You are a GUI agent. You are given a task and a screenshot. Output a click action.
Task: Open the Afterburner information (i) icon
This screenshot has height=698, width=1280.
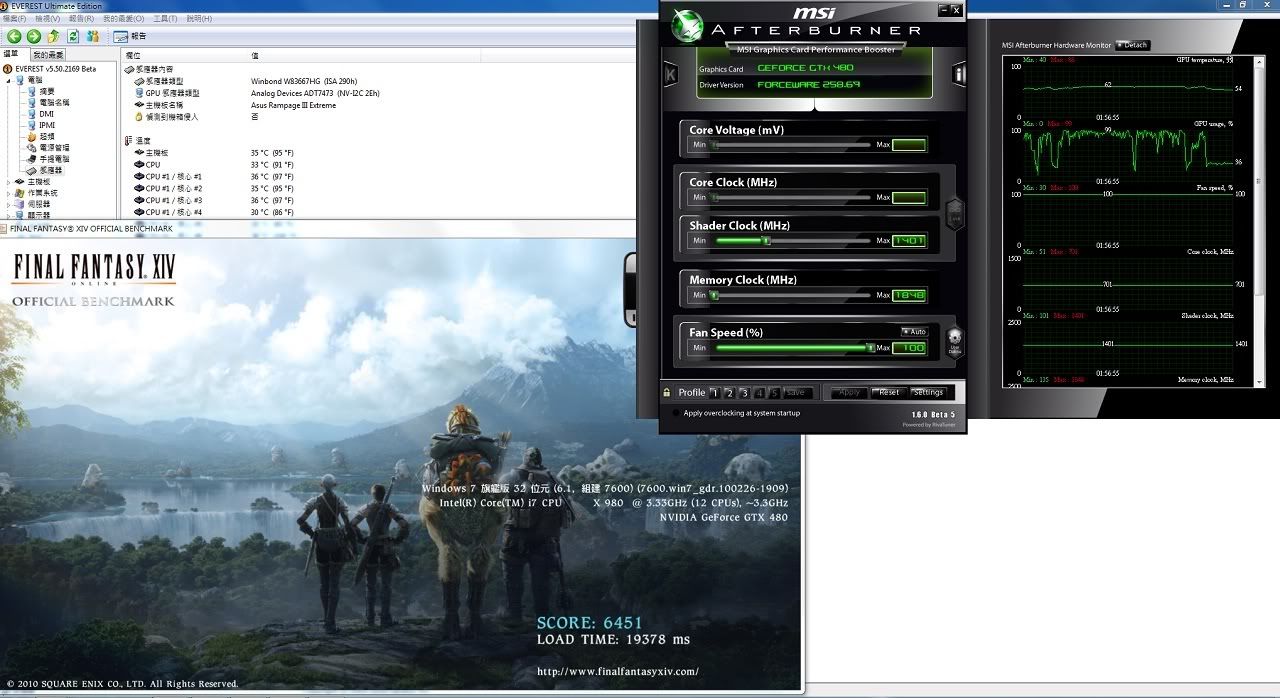tap(959, 73)
